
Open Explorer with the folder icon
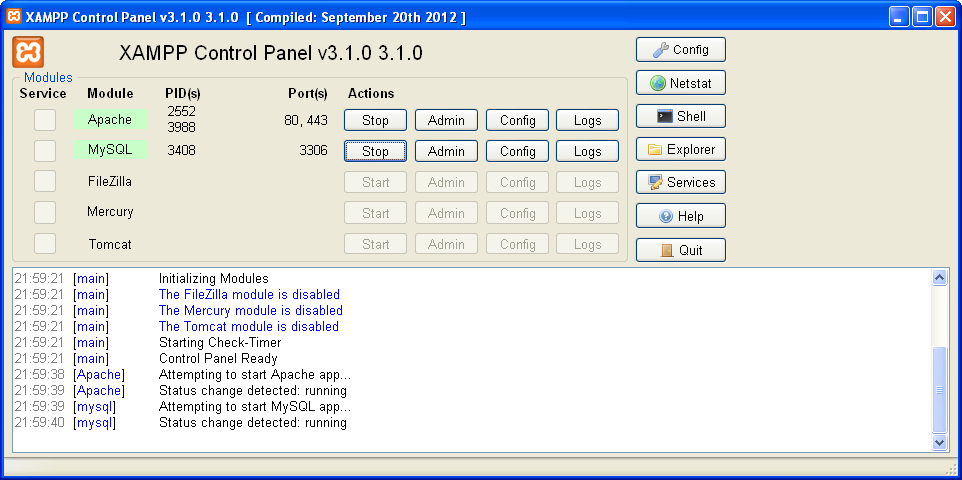coord(680,150)
